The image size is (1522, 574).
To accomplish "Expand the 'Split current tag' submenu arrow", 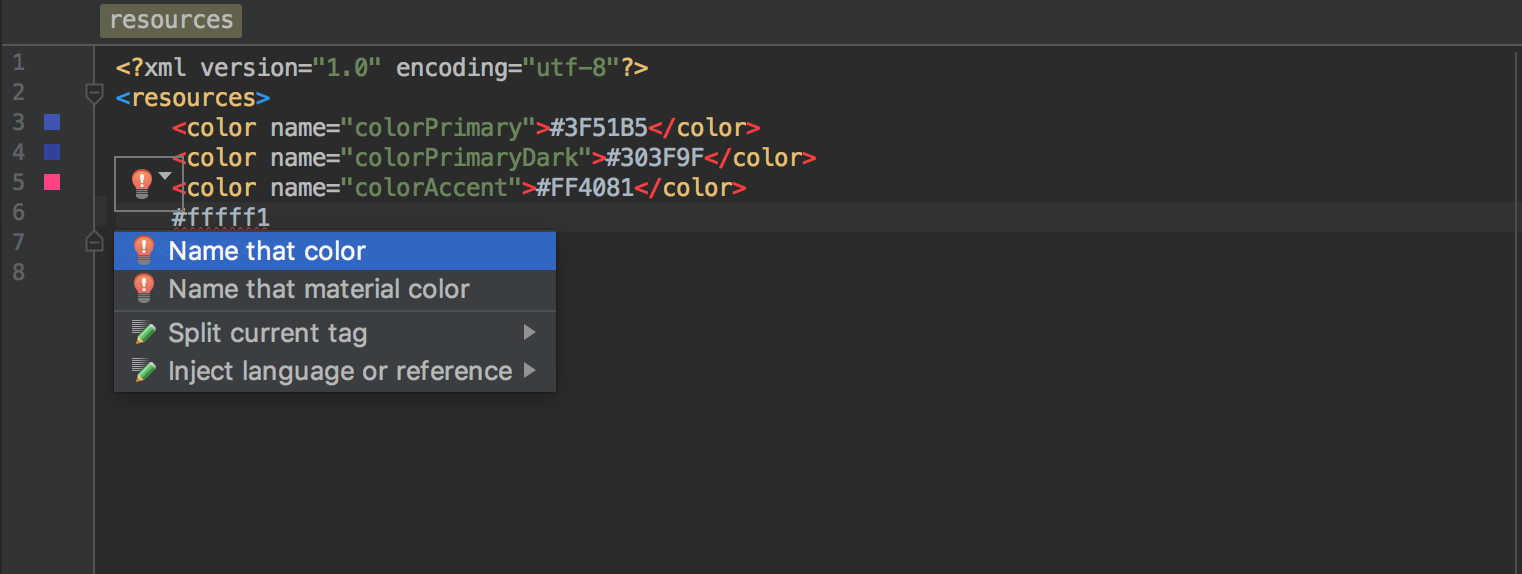I will 529,333.
